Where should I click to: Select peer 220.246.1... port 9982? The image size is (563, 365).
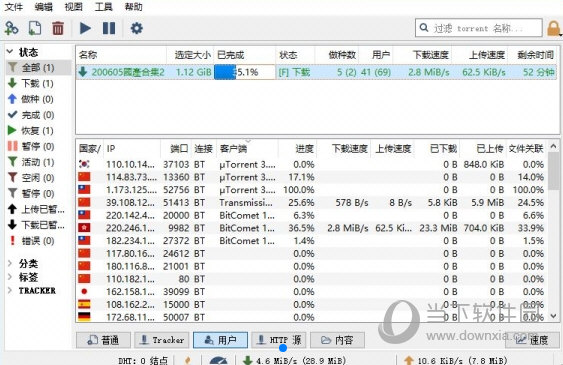click(x=312, y=228)
